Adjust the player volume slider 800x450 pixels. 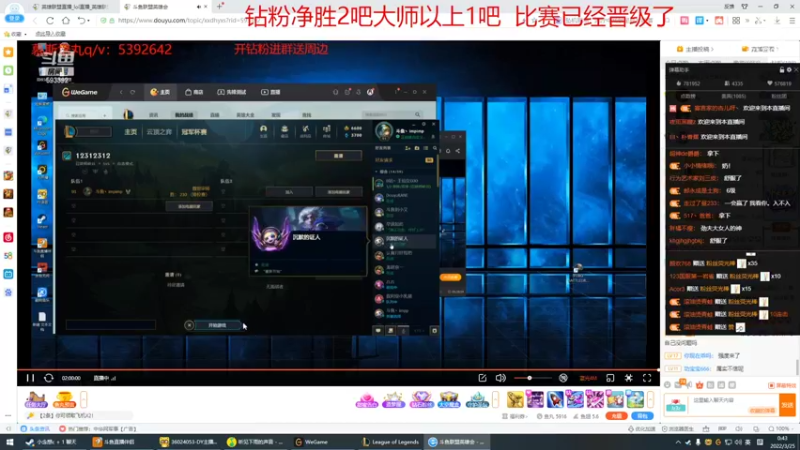[x=532, y=378]
